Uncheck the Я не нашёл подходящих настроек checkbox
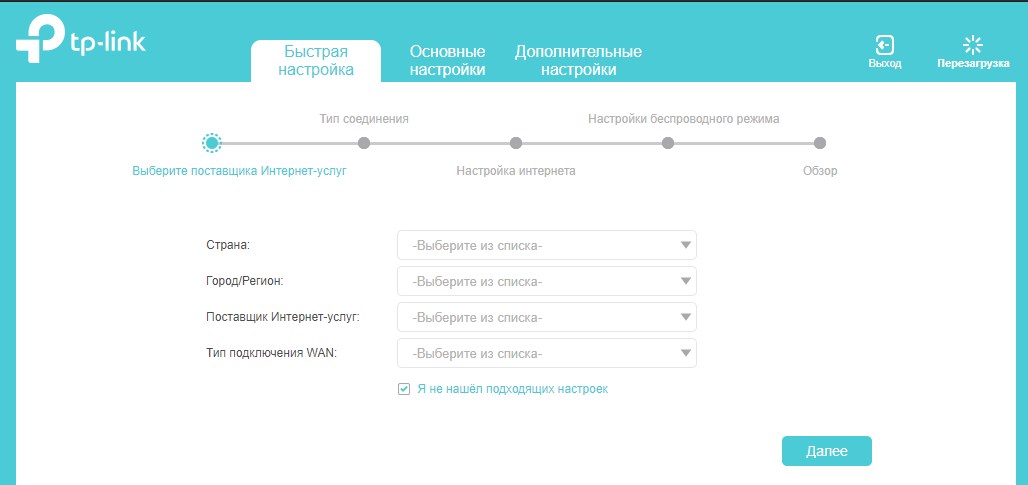1028x485 pixels. click(404, 389)
